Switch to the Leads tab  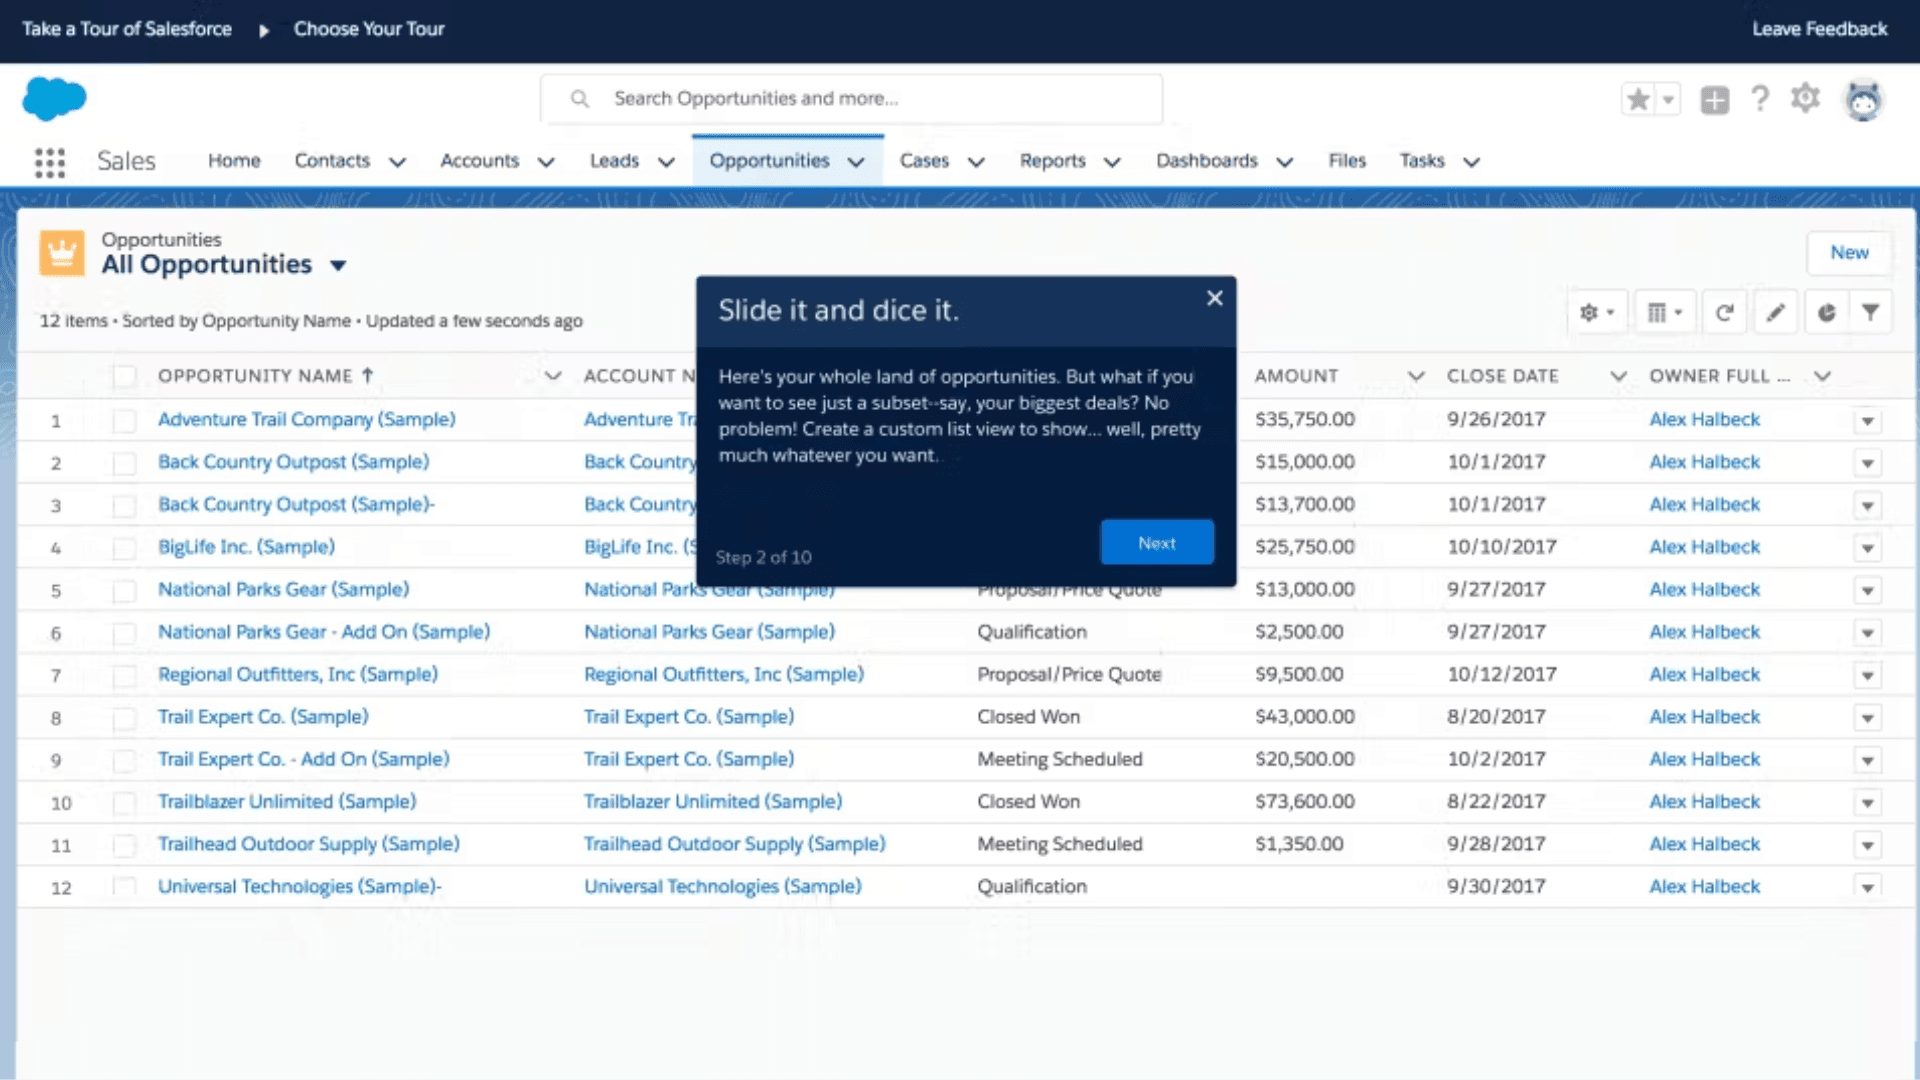coord(614,161)
